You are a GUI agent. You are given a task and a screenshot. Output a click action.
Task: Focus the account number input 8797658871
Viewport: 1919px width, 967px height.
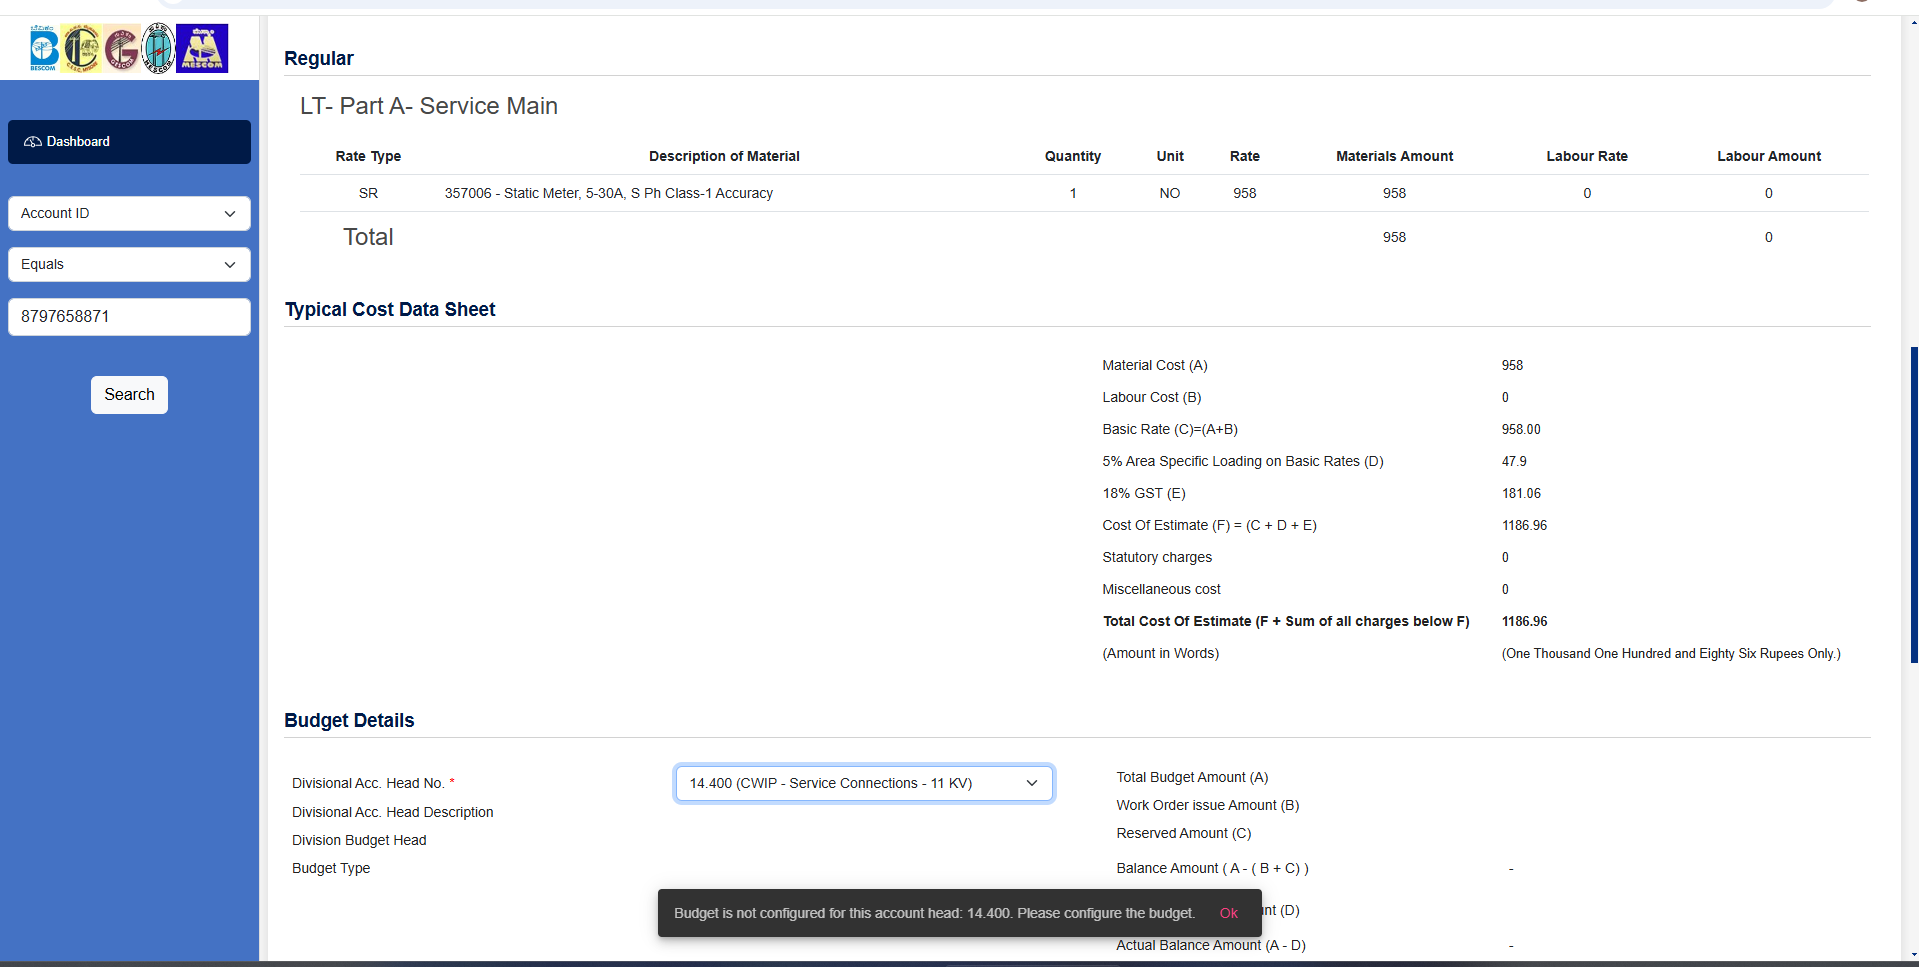pyautogui.click(x=129, y=316)
